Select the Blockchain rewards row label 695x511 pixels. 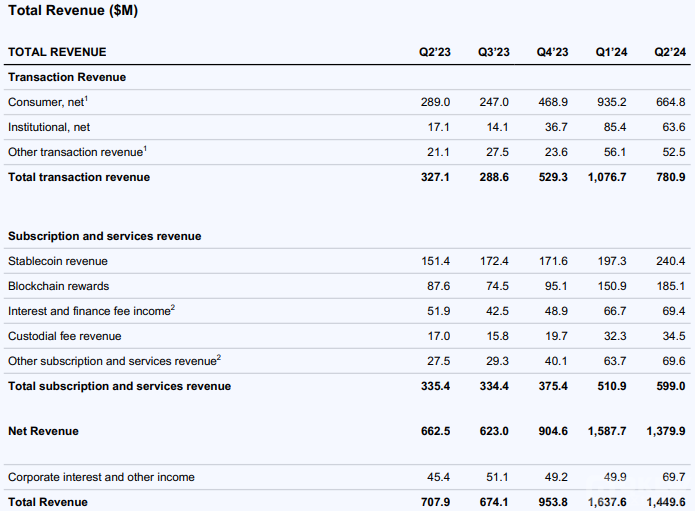point(57,286)
